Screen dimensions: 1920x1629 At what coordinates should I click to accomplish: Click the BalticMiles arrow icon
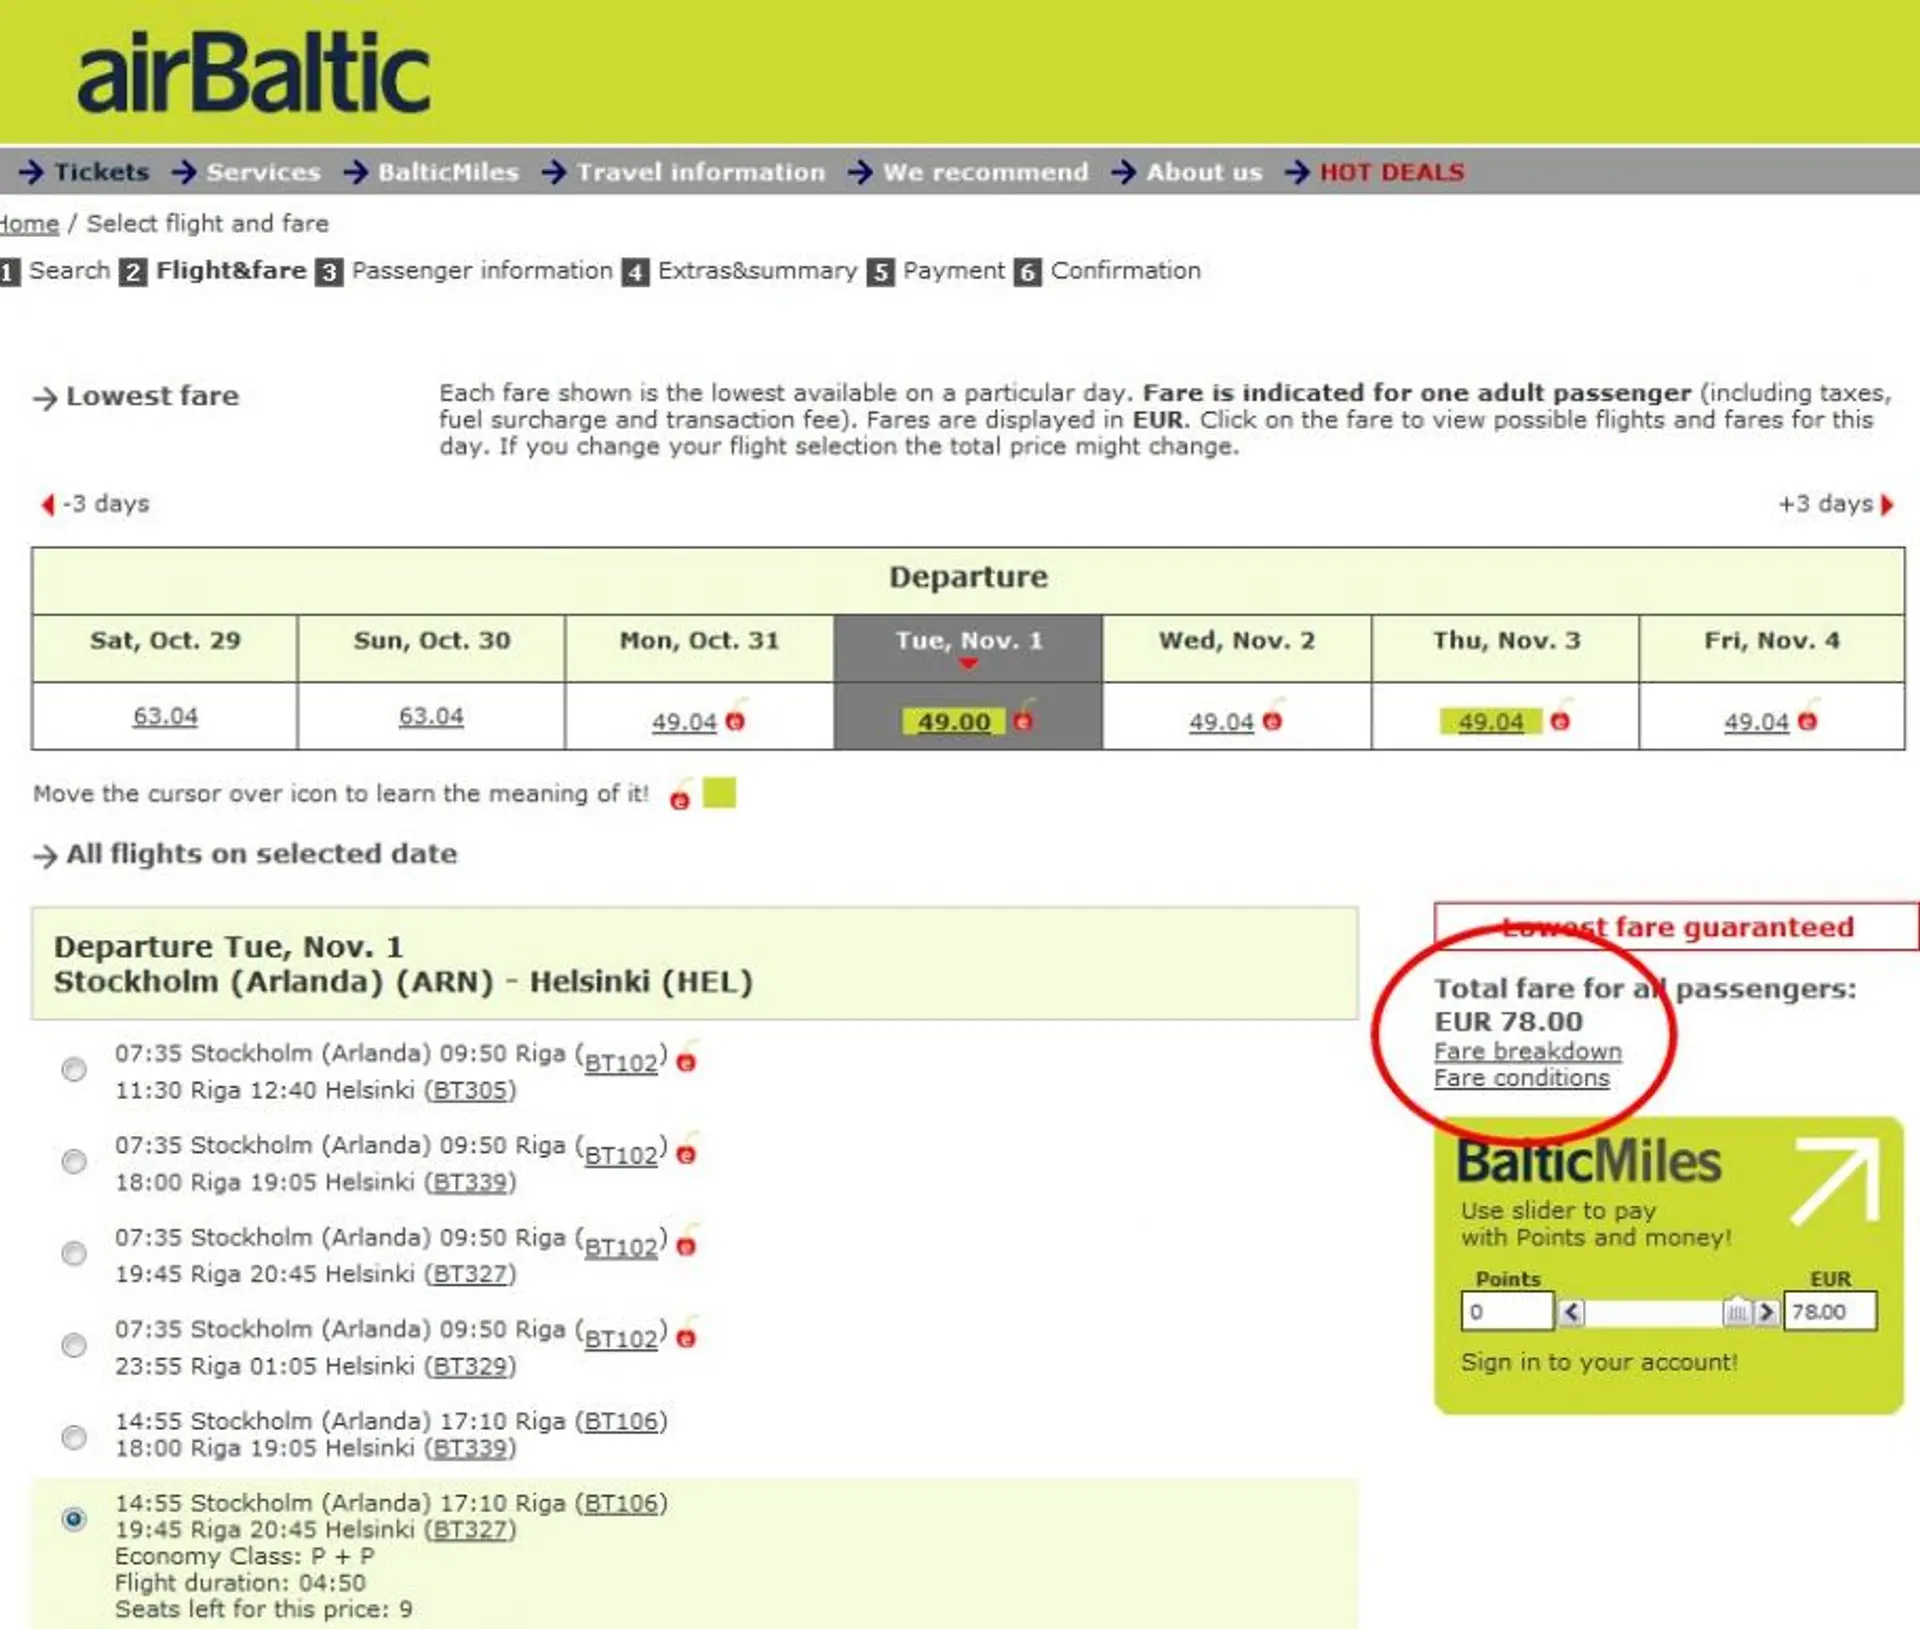[x=1837, y=1181]
